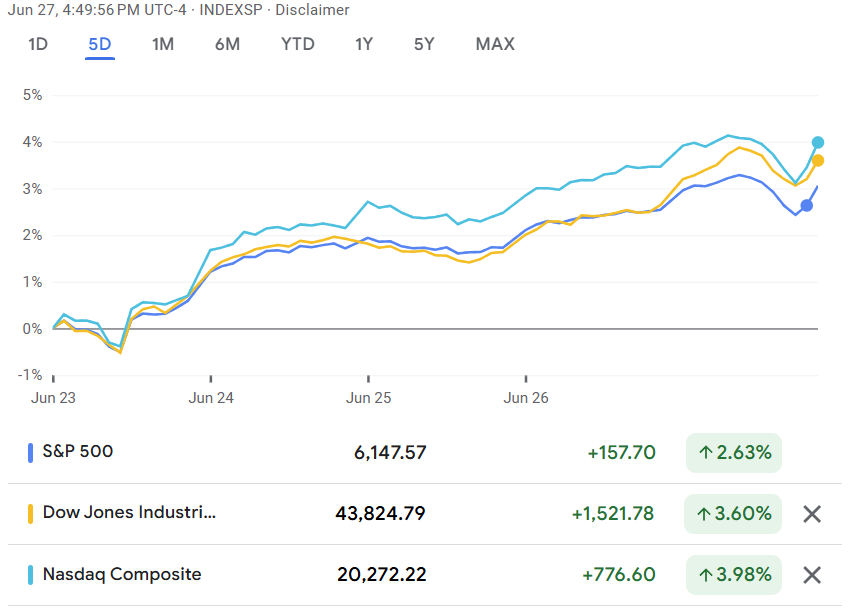Switch to the 1M time range

click(x=163, y=44)
